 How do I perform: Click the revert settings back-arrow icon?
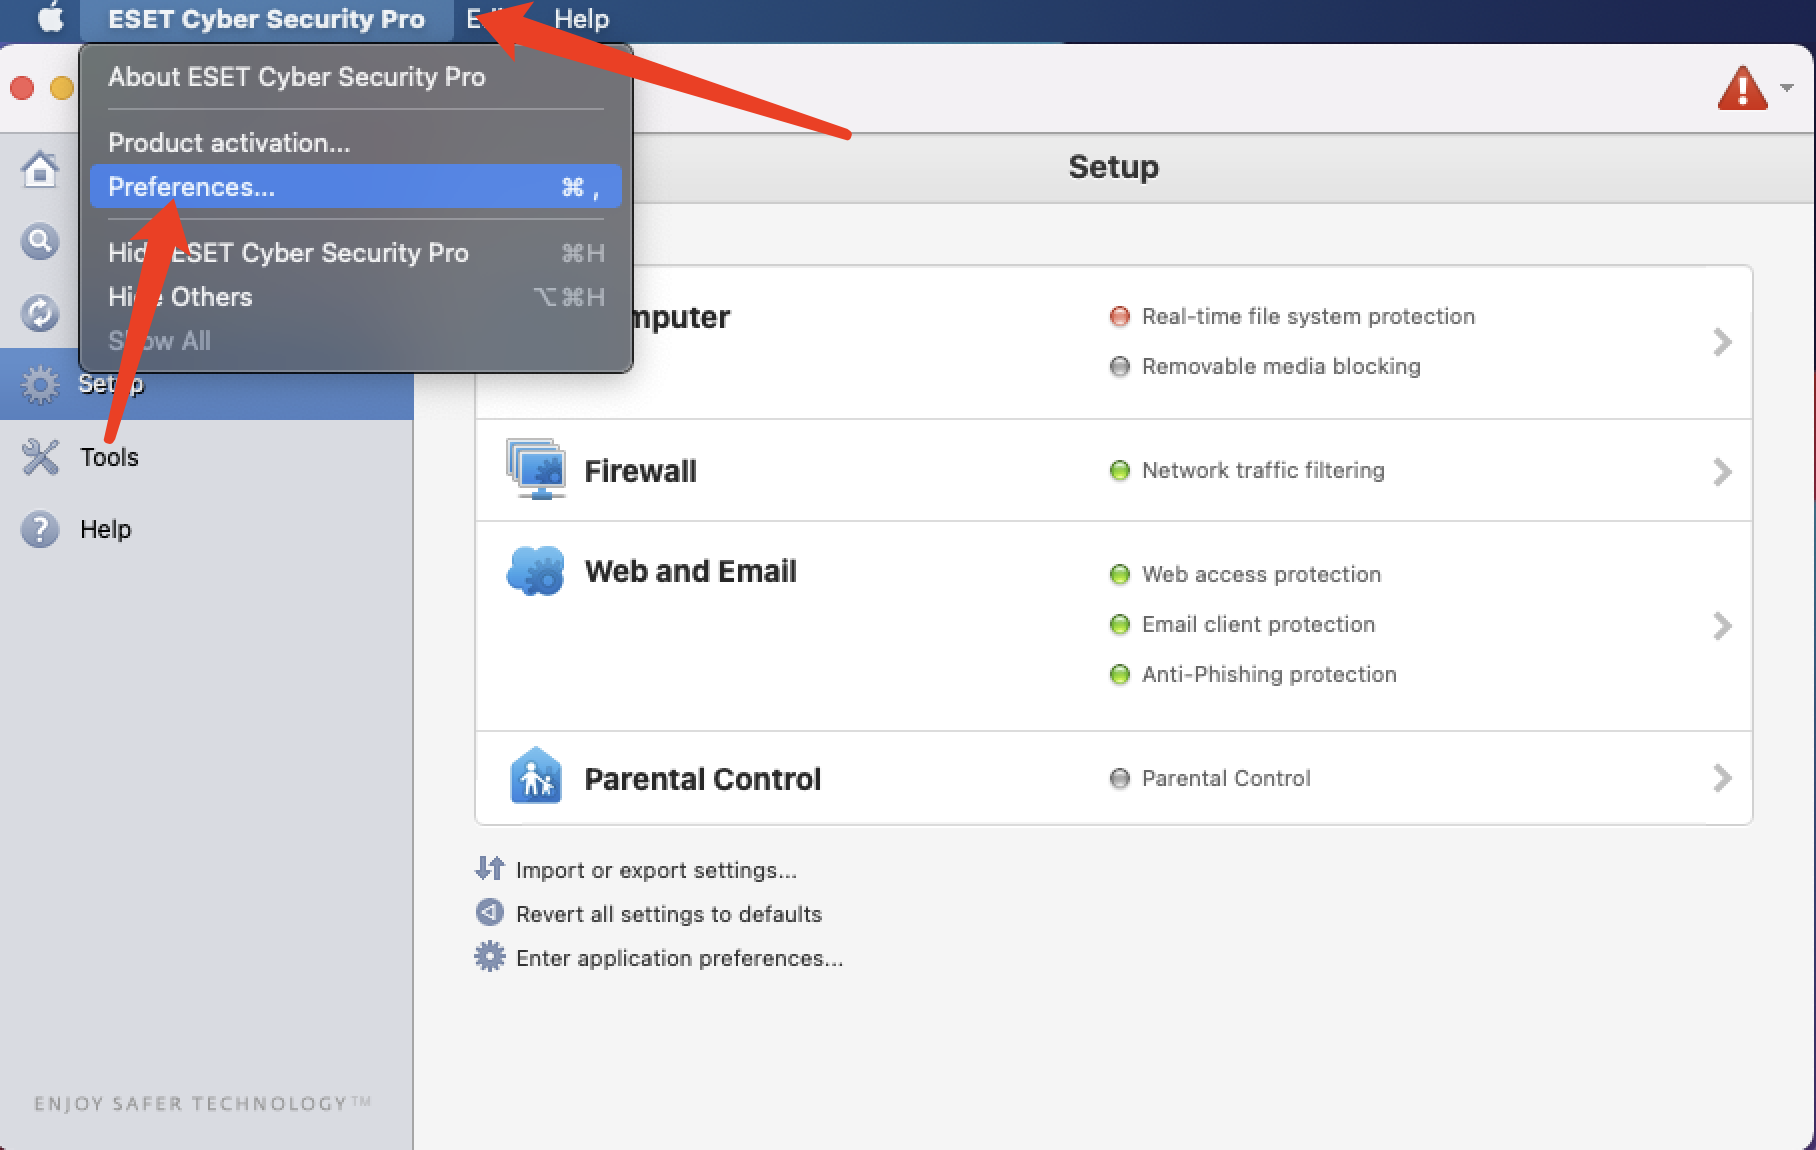point(489,912)
